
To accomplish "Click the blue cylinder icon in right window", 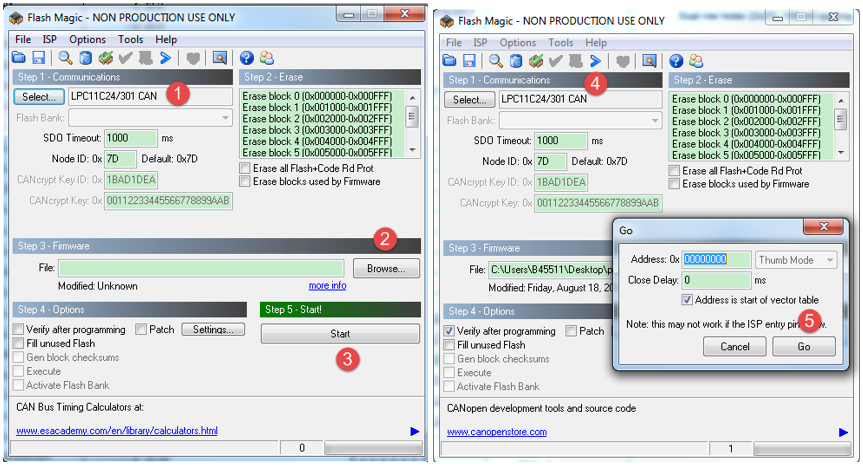I will click(516, 61).
